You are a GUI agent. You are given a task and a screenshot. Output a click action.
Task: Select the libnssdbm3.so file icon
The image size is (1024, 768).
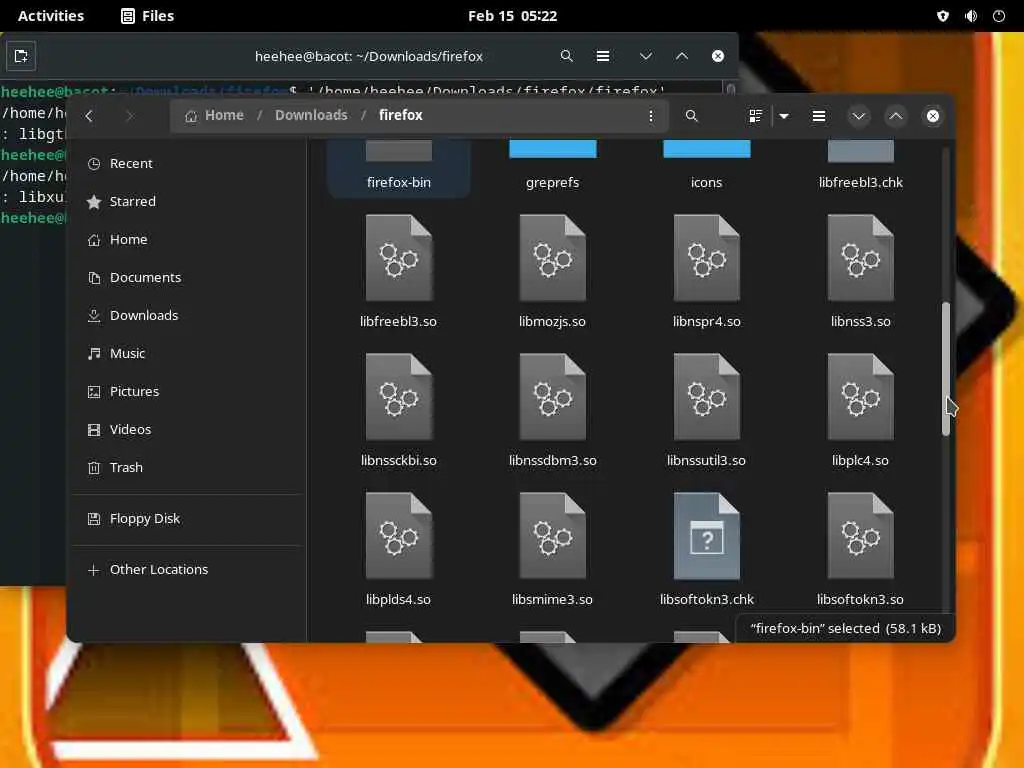click(x=552, y=397)
